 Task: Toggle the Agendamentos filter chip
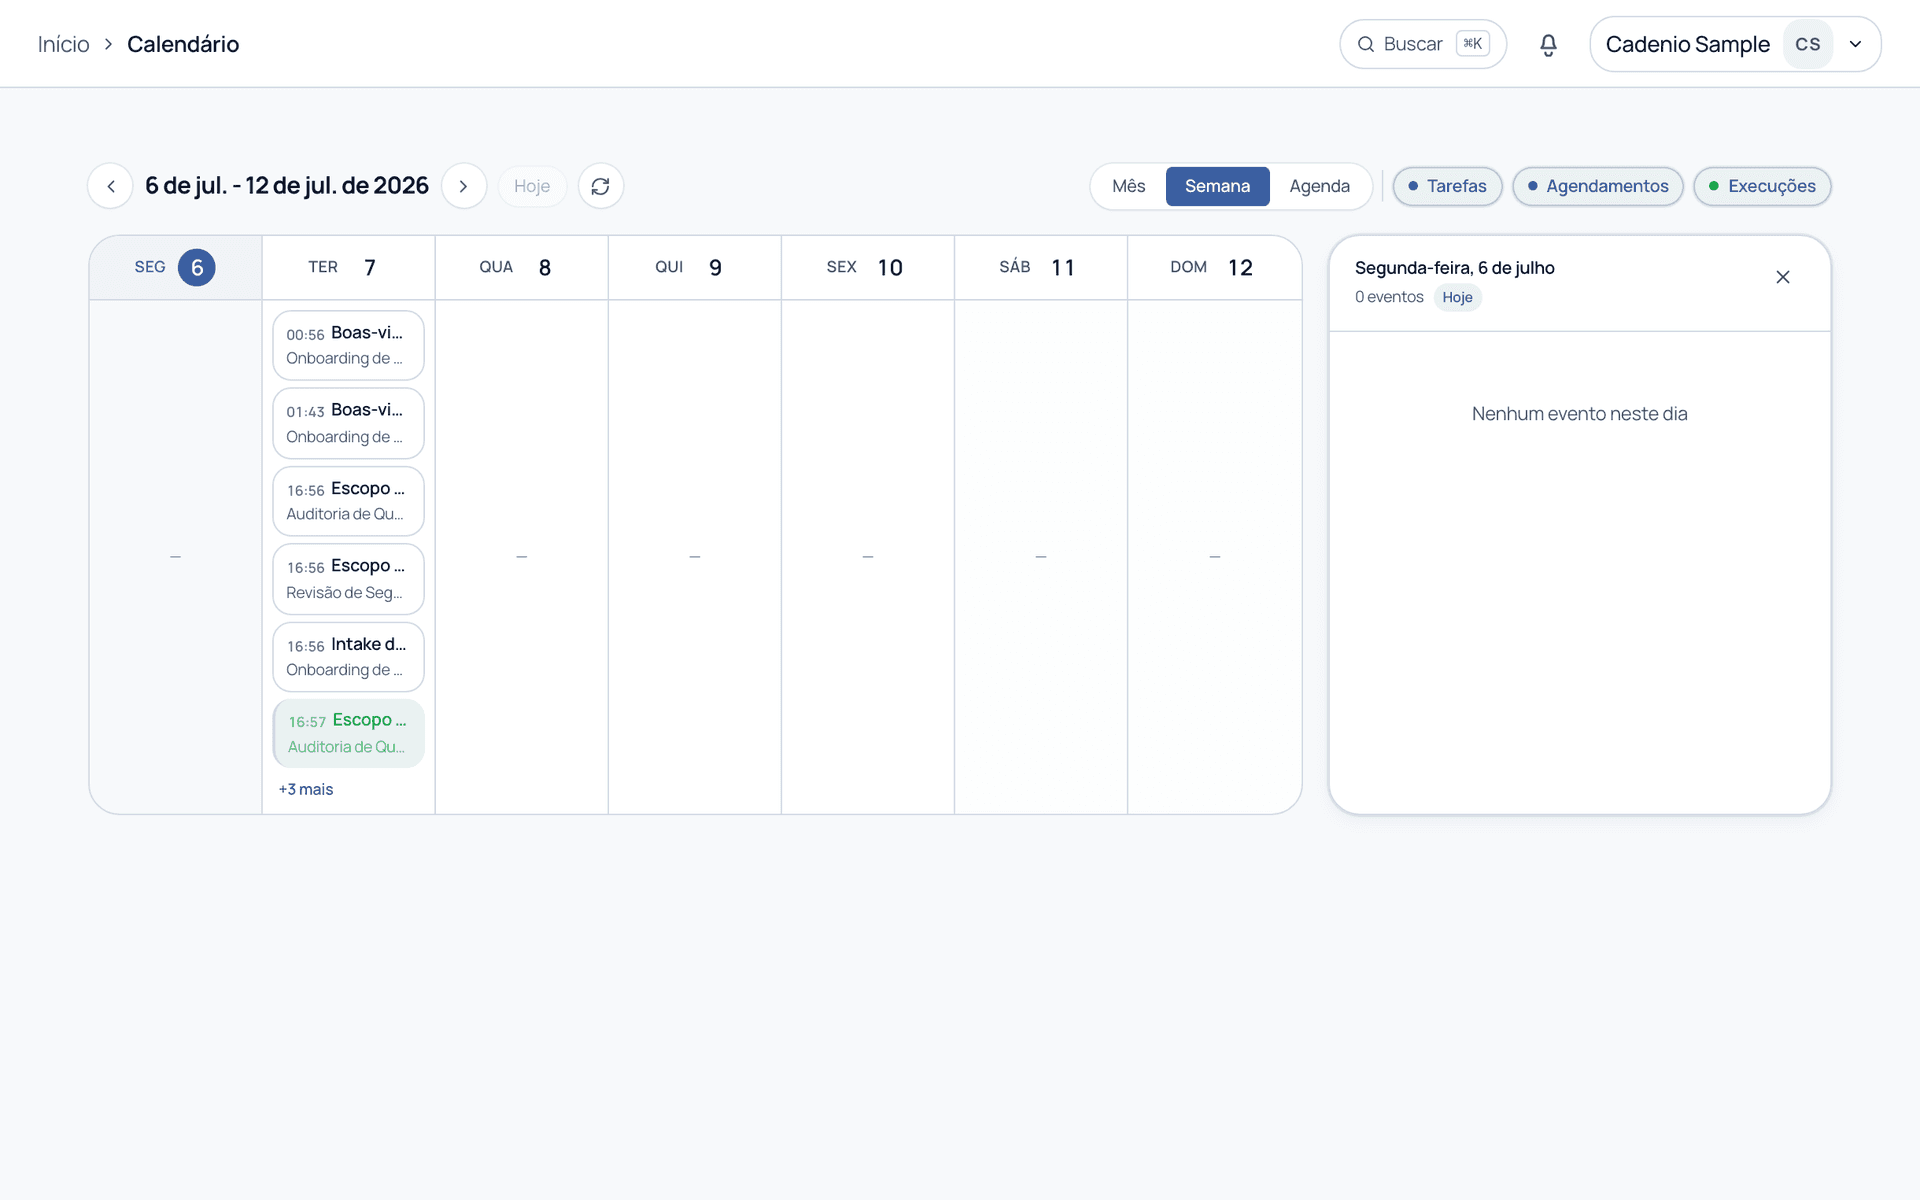pos(1597,186)
